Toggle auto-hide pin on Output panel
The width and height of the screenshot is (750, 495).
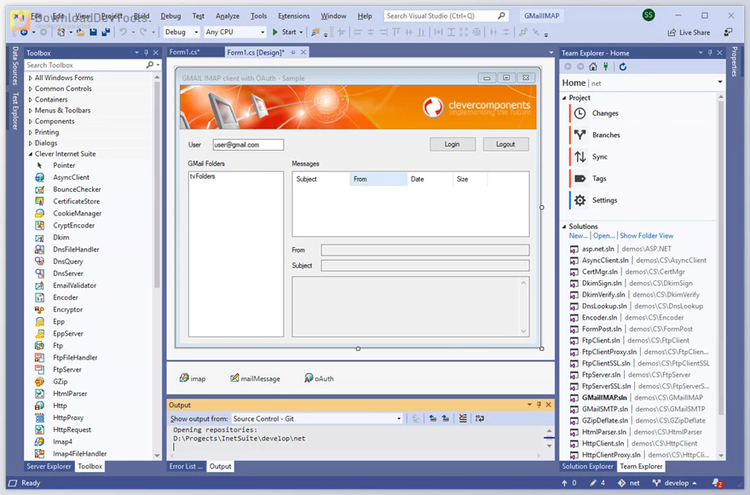click(539, 405)
